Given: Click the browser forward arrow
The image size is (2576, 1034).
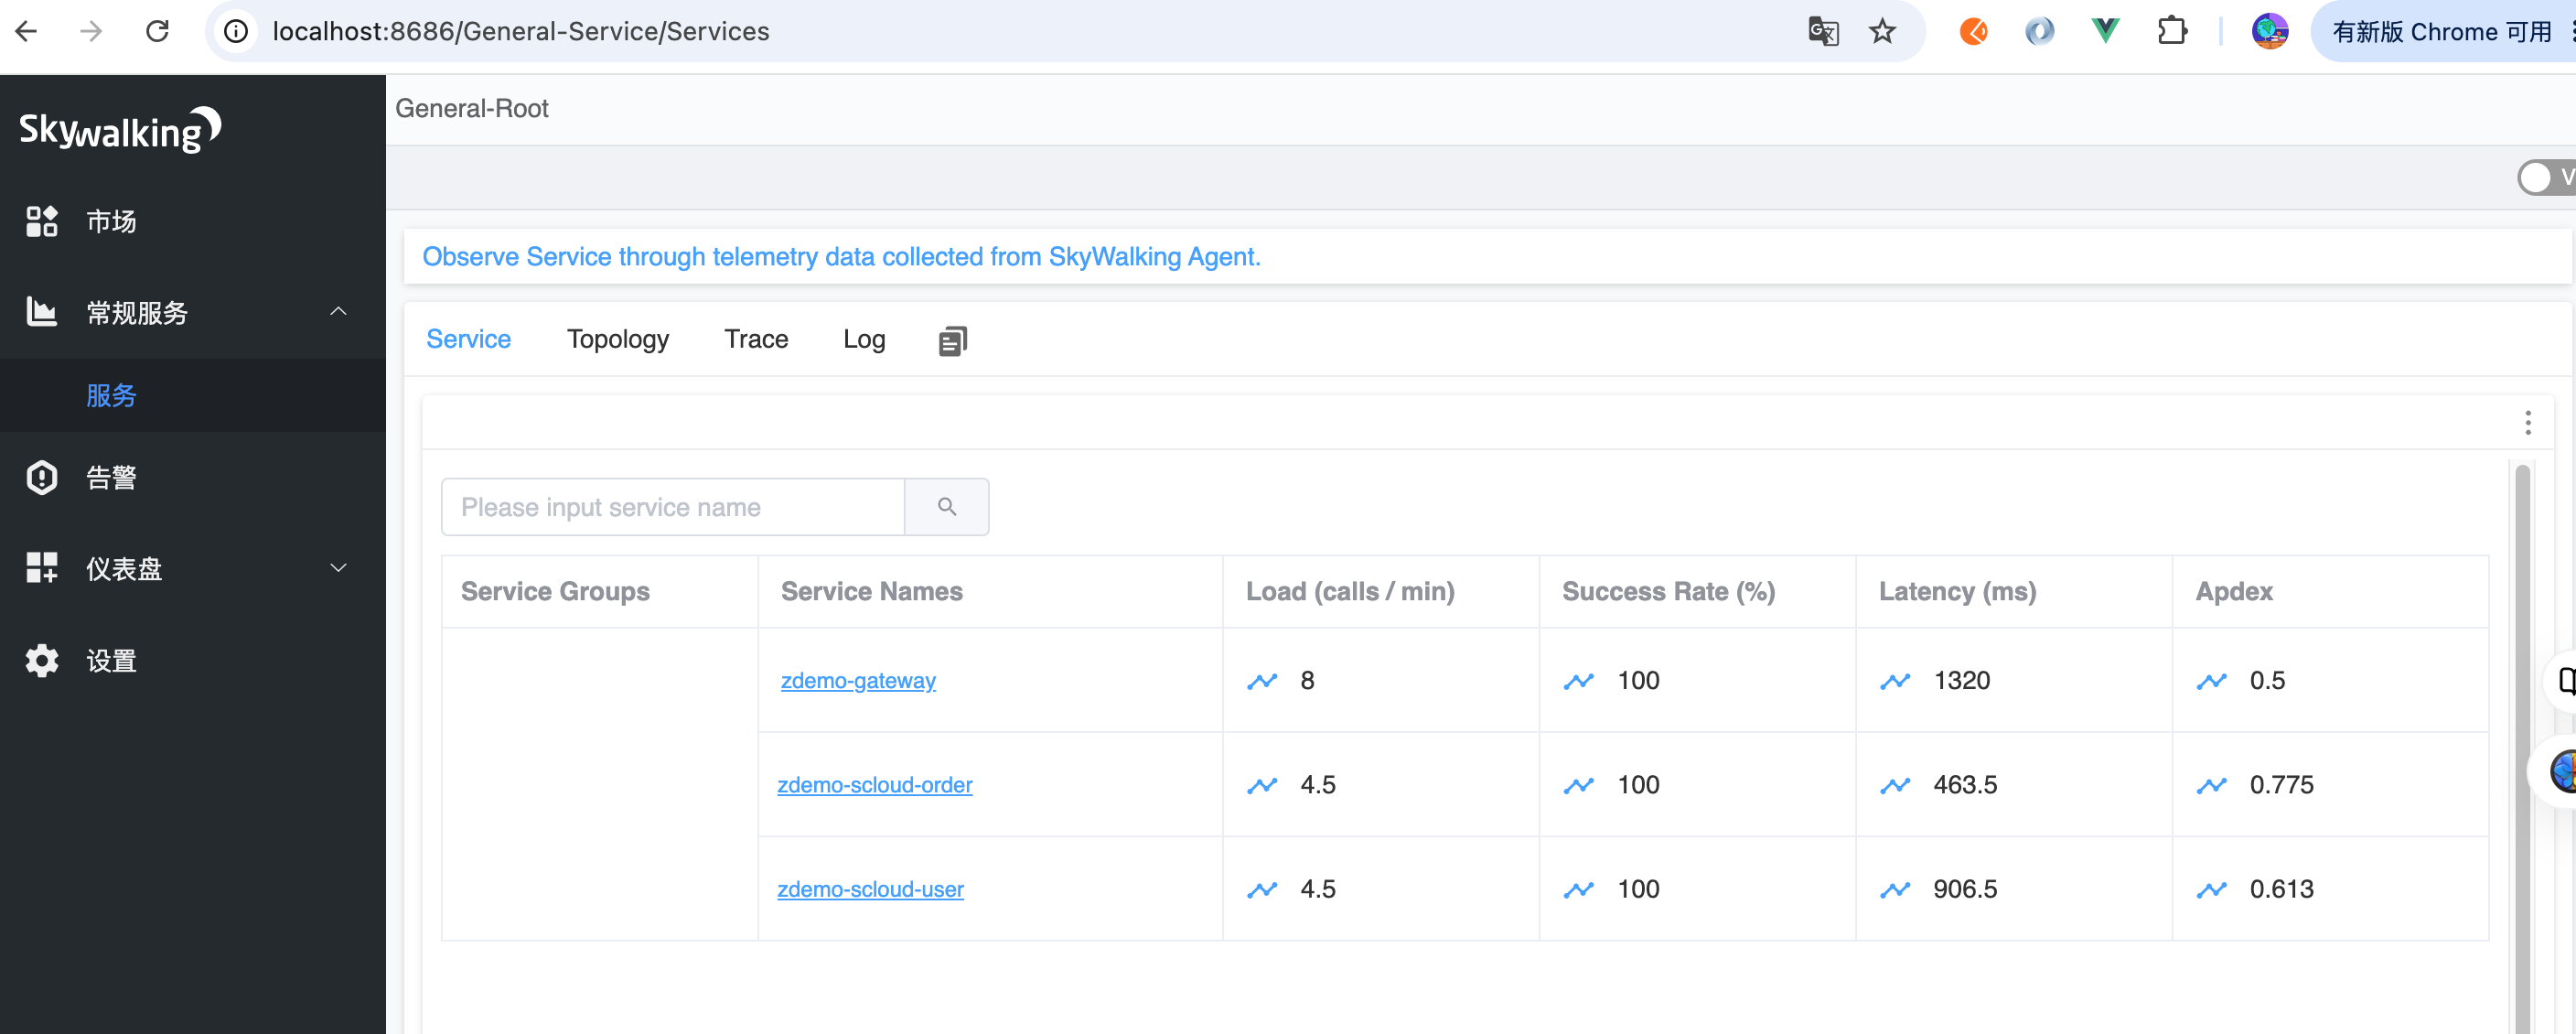Looking at the screenshot, I should [x=91, y=31].
